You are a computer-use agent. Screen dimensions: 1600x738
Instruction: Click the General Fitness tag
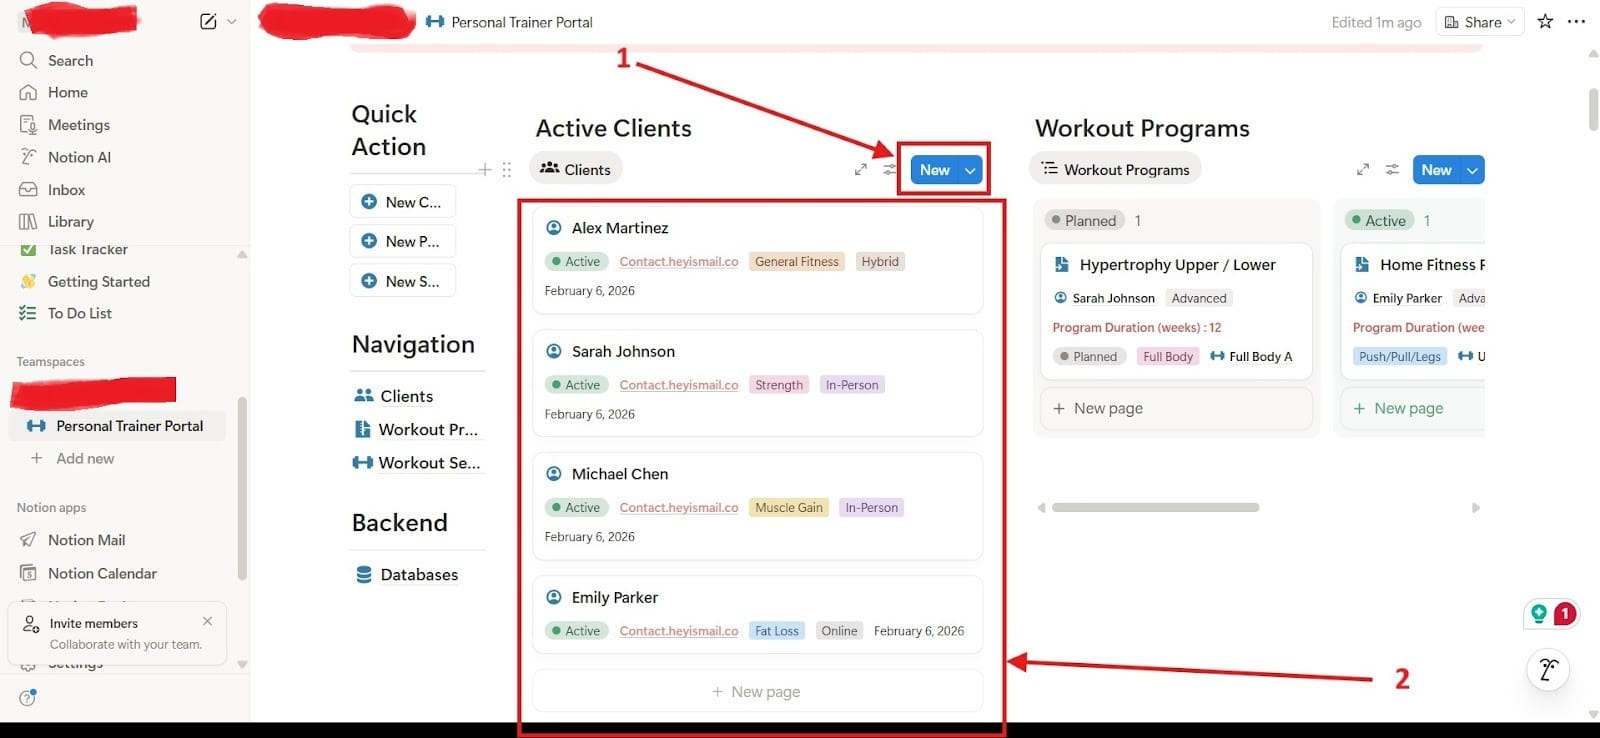[797, 262]
